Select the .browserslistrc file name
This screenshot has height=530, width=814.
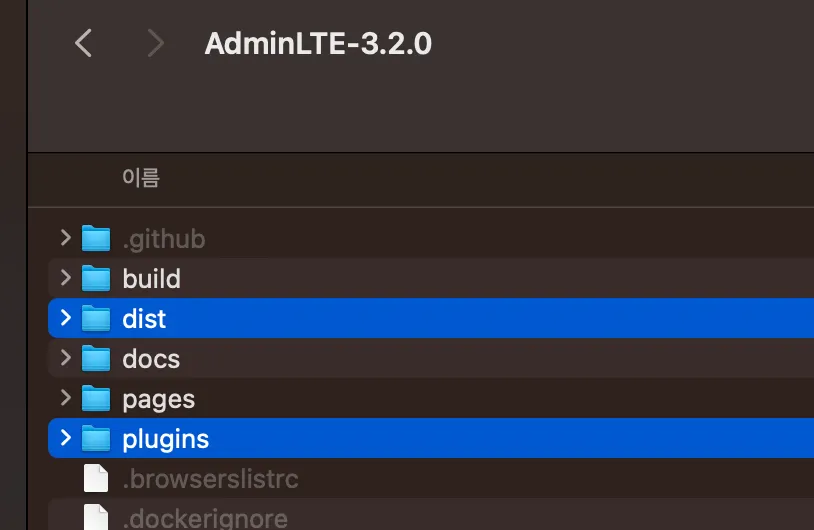[210, 479]
